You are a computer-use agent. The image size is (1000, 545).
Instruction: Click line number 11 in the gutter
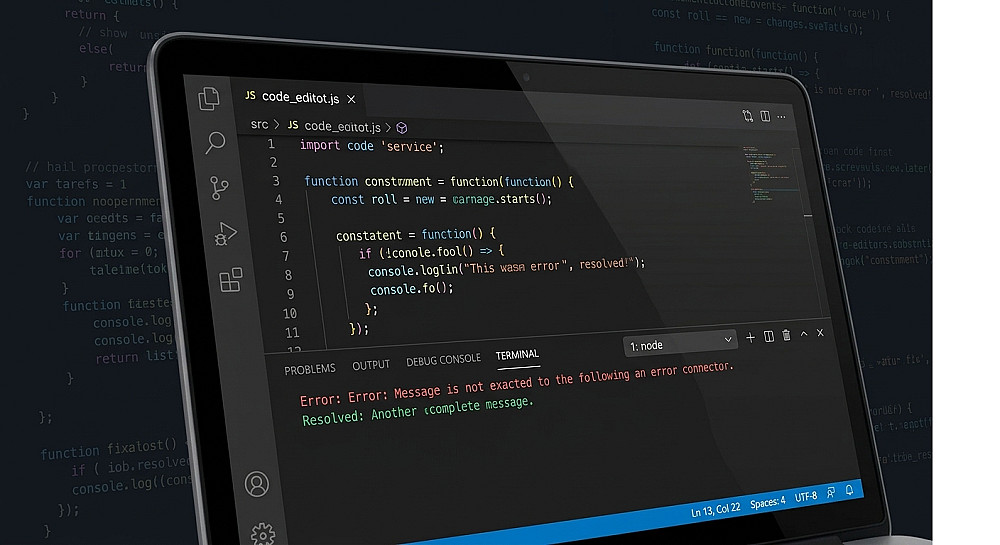coord(292,333)
